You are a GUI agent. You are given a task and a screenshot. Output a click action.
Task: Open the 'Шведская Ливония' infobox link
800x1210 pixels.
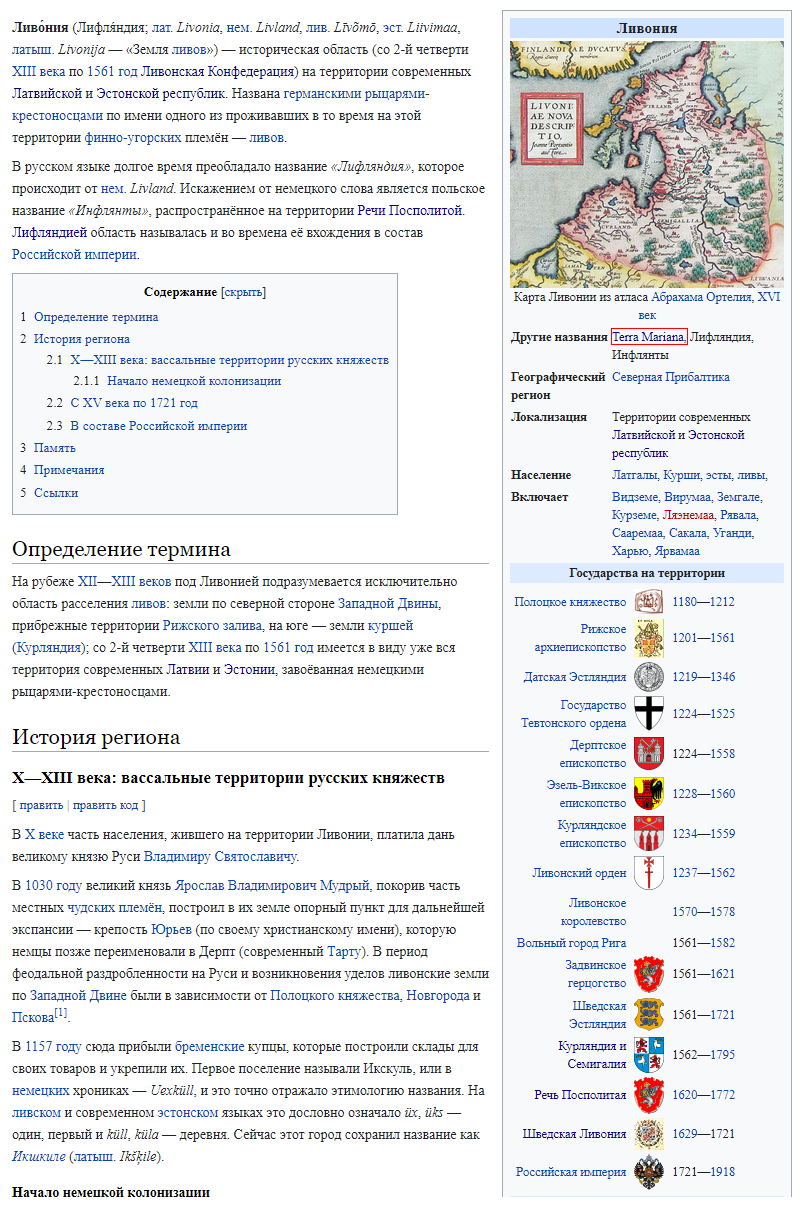[575, 1134]
